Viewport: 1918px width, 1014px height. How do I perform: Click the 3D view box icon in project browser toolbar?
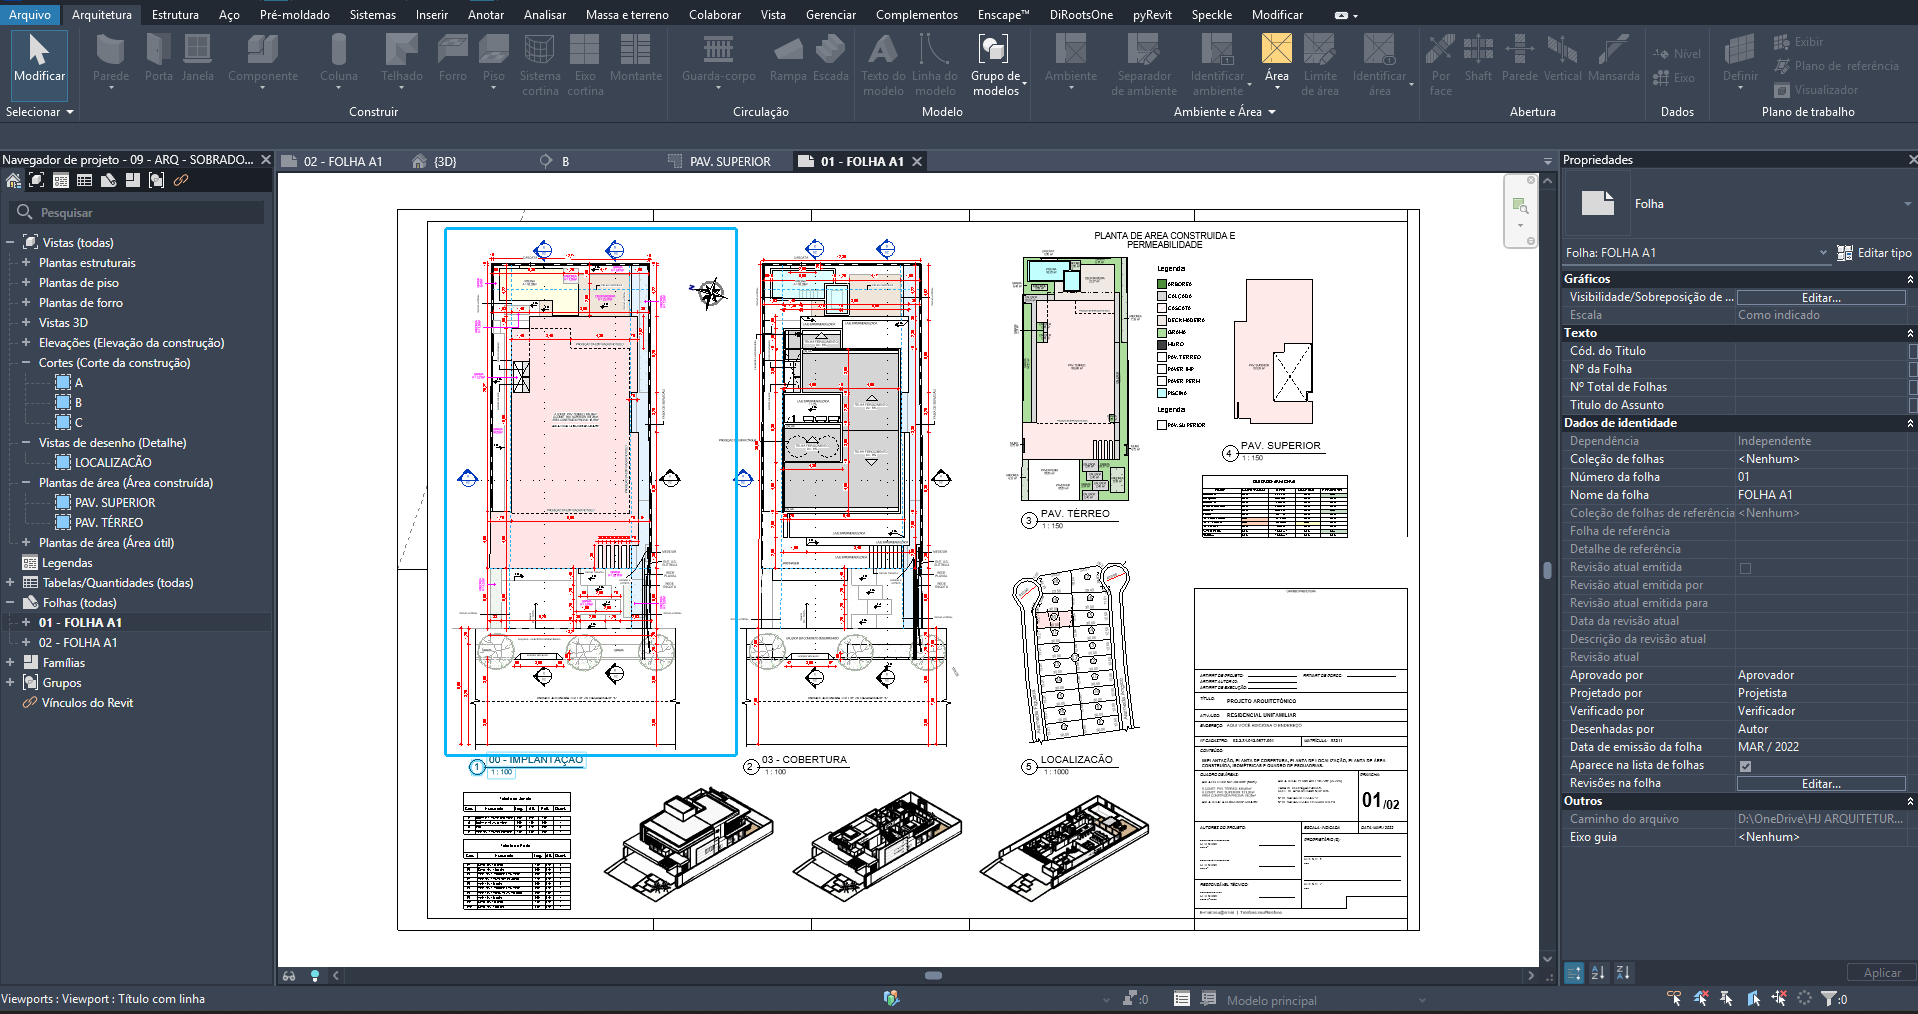(37, 180)
